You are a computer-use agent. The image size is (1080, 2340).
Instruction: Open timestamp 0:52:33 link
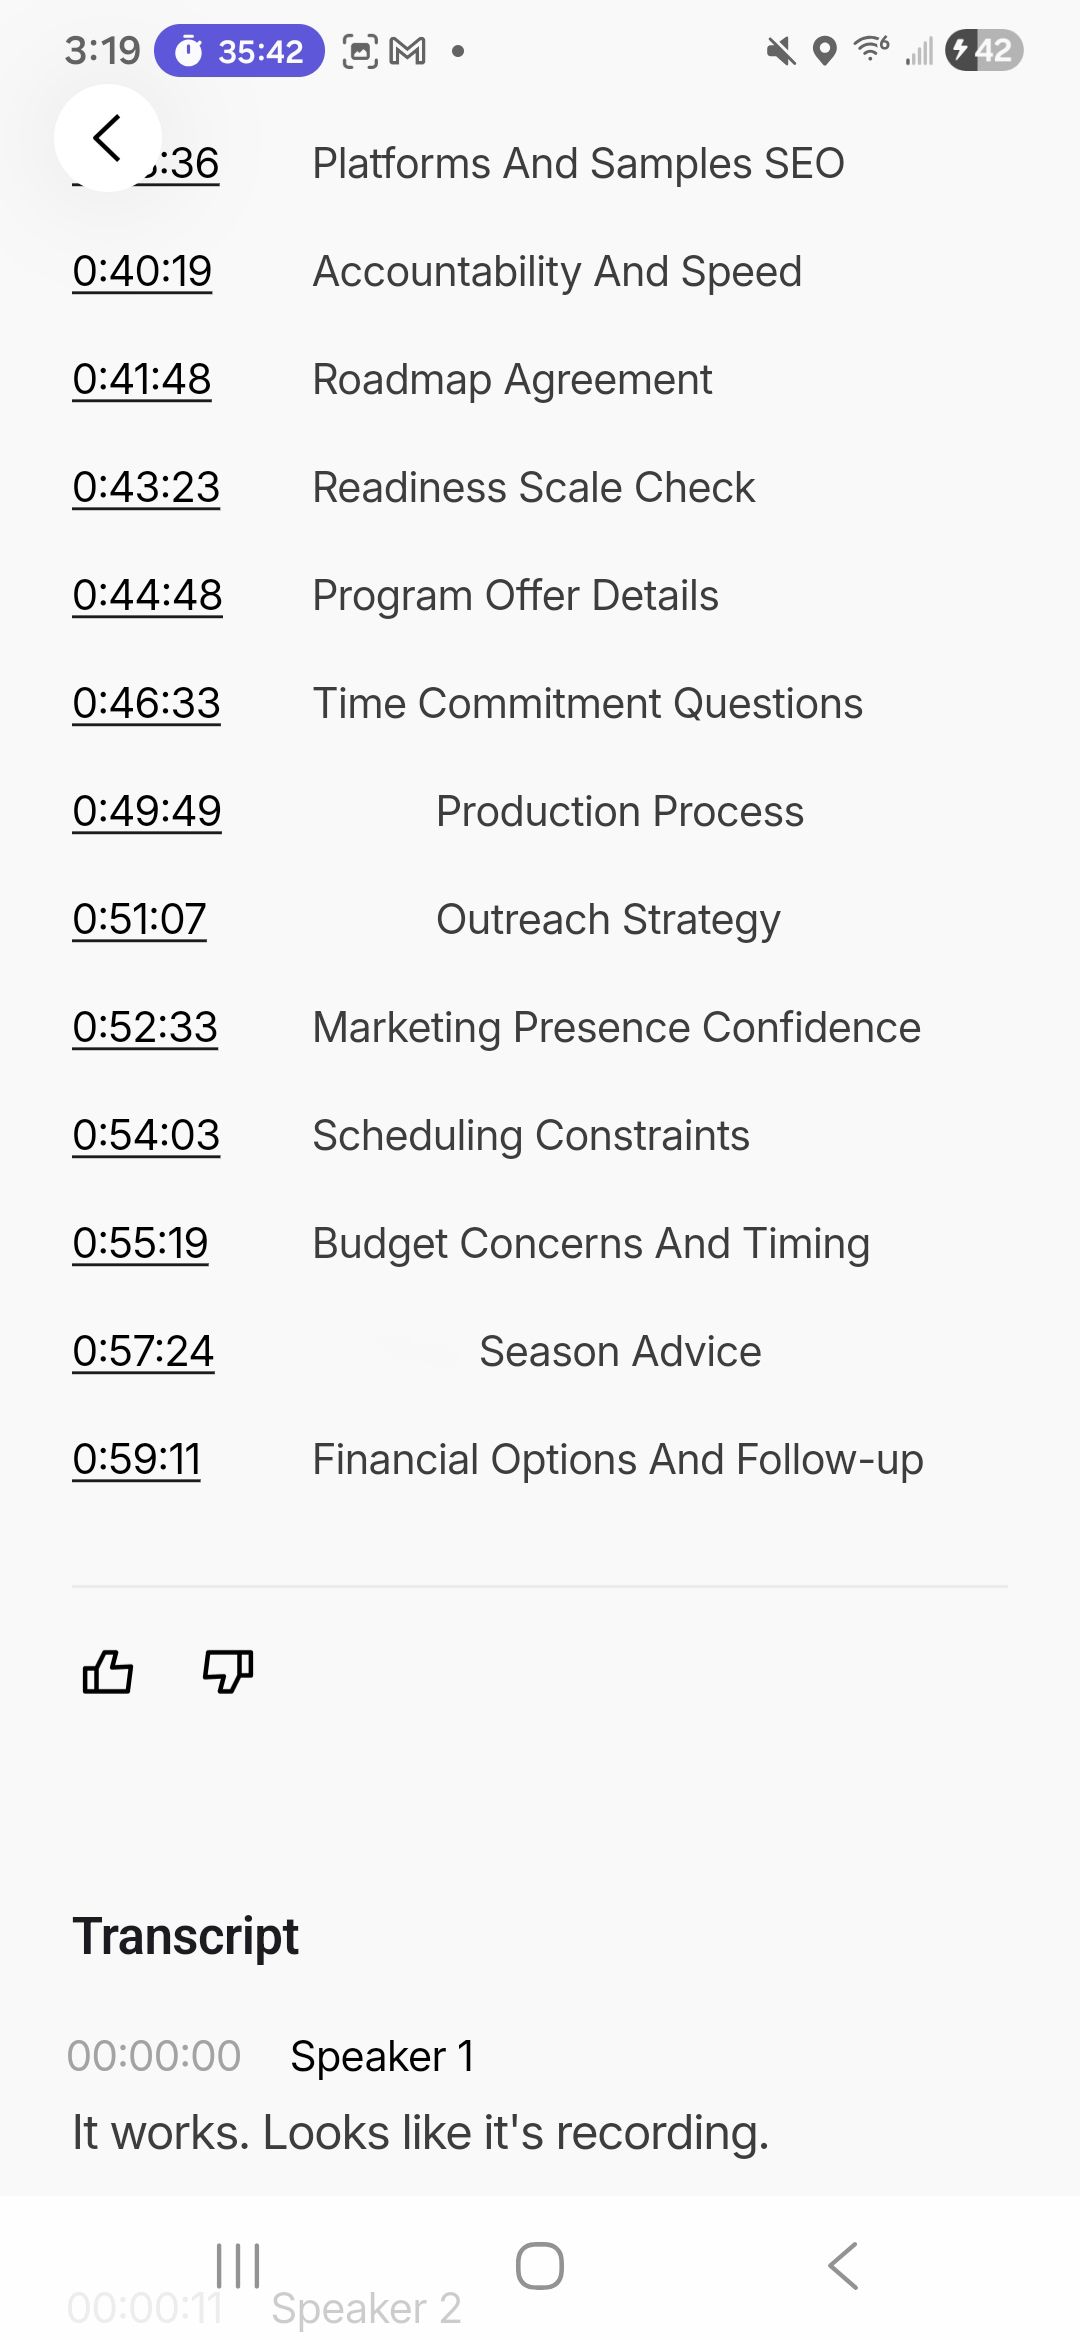[145, 1028]
